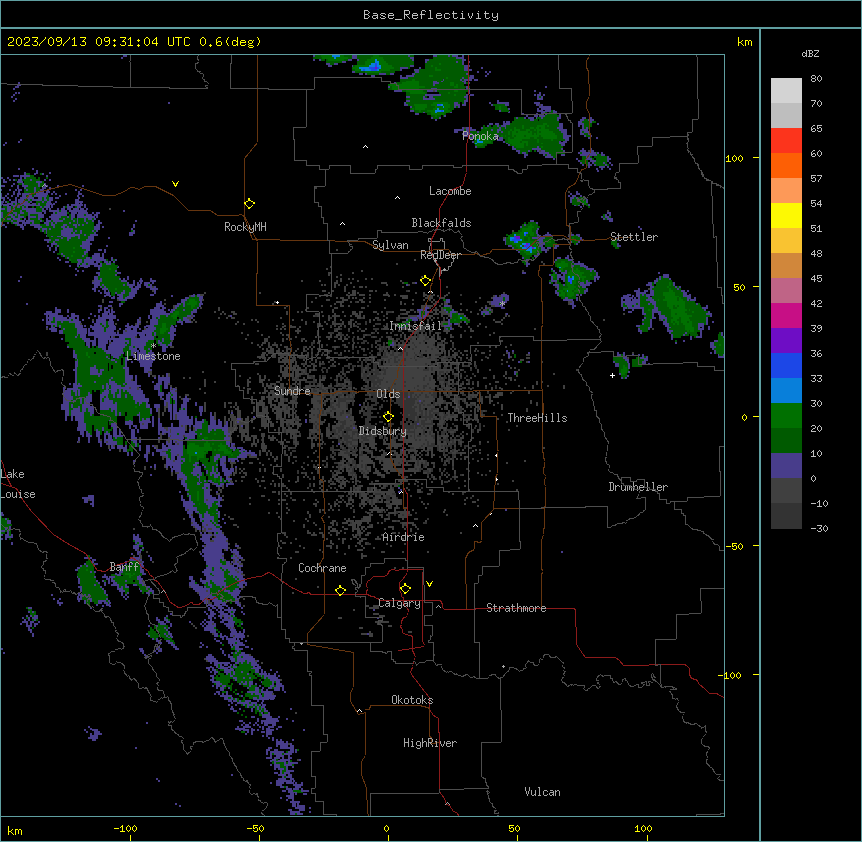Select the Sylvan label
The width and height of the screenshot is (862, 842).
[390, 245]
